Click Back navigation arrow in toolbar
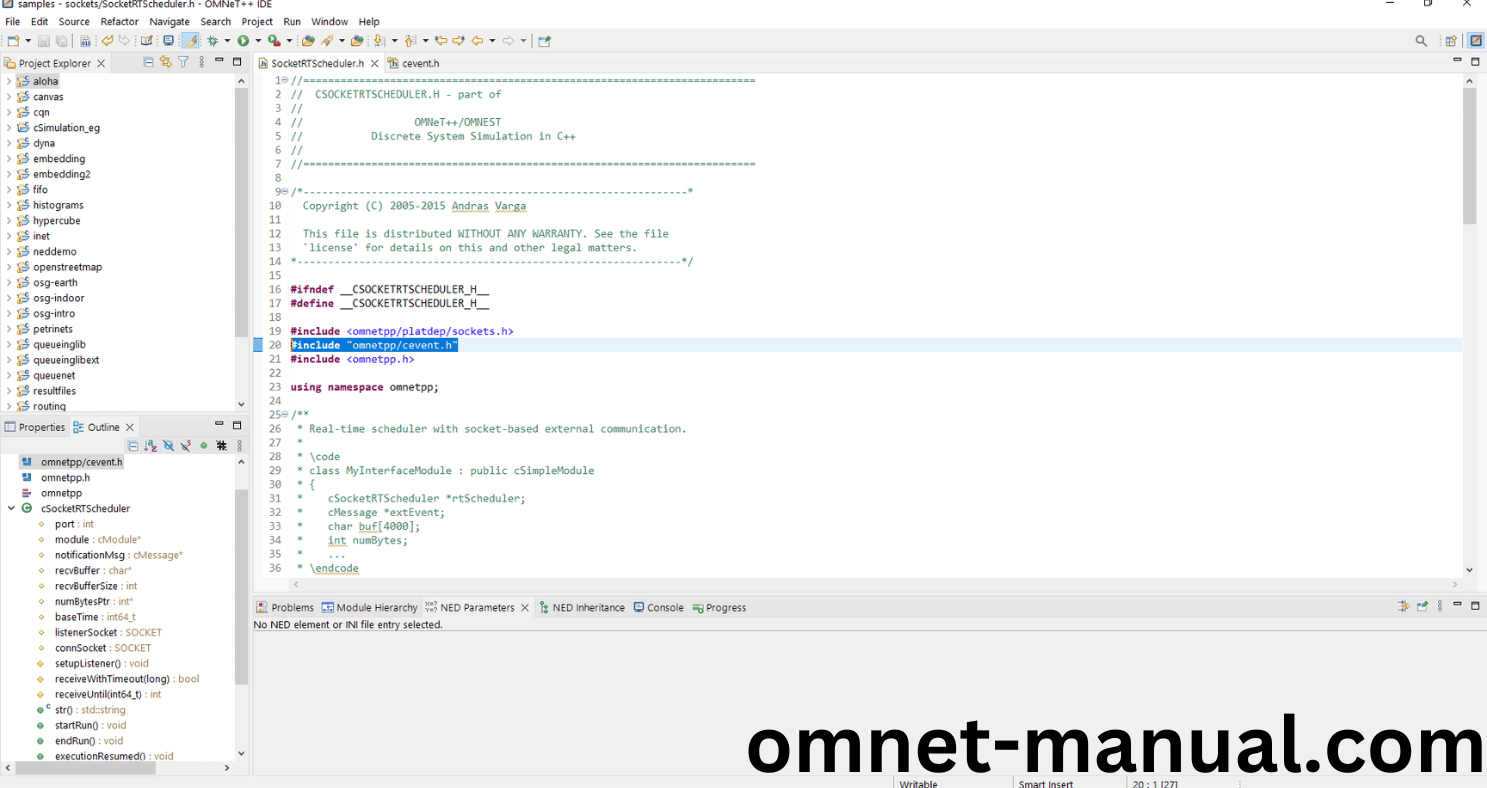This screenshot has width=1487, height=788. [477, 41]
